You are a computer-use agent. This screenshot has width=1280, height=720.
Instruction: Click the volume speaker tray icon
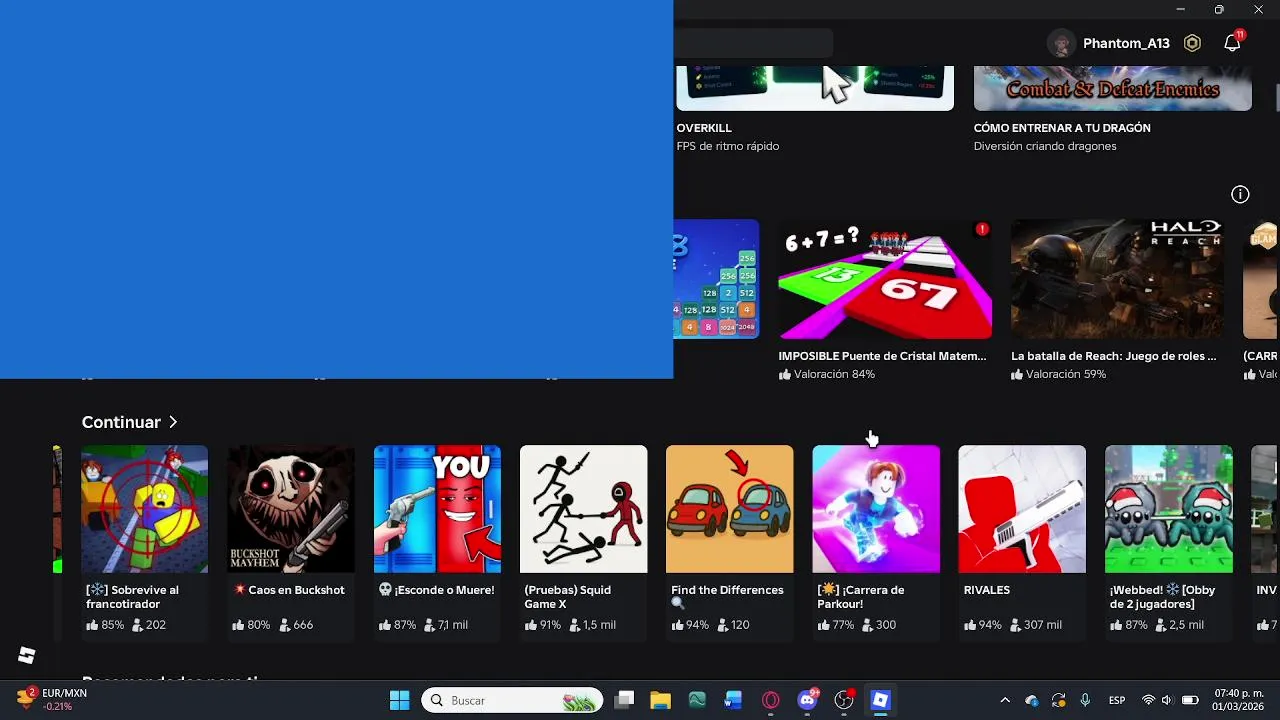pos(1167,700)
